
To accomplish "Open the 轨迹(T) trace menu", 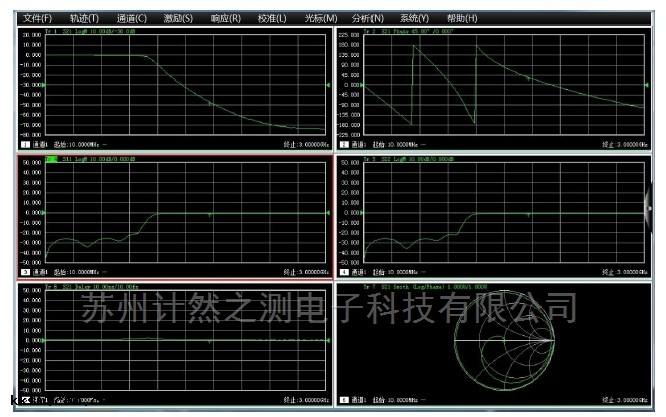I will pos(85,18).
